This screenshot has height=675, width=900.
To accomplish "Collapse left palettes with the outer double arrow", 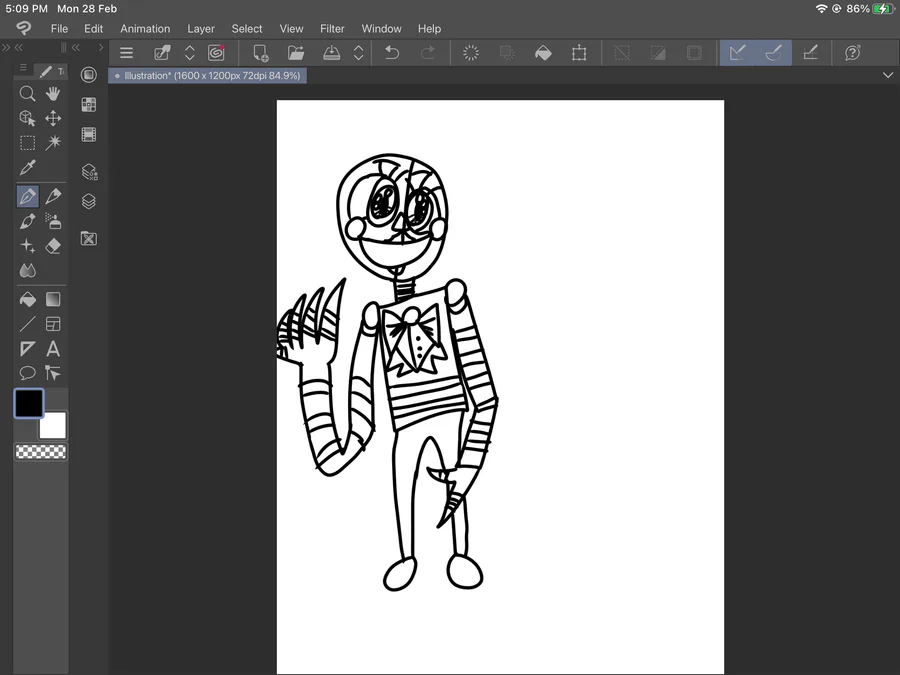I will (x=6, y=47).
